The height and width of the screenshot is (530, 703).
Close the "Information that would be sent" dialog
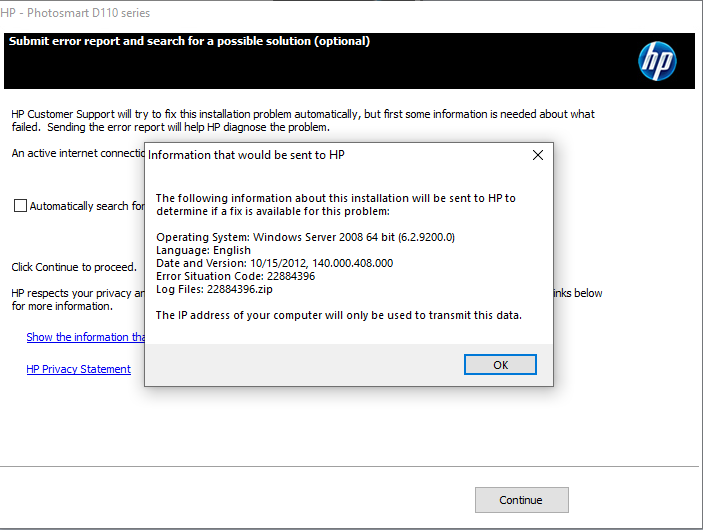[537, 155]
